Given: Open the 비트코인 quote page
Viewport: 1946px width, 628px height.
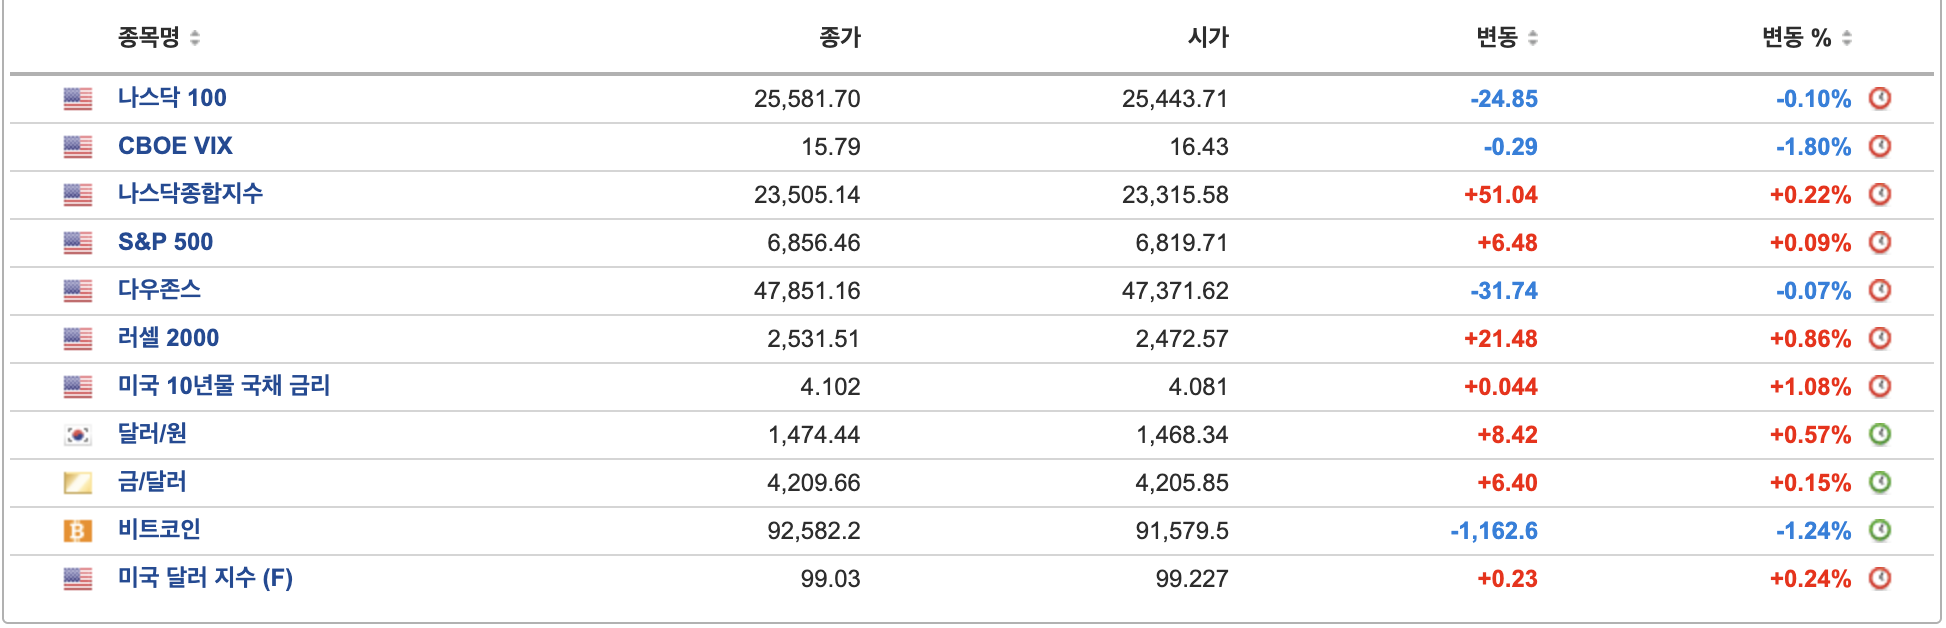Looking at the screenshot, I should pos(159,529).
